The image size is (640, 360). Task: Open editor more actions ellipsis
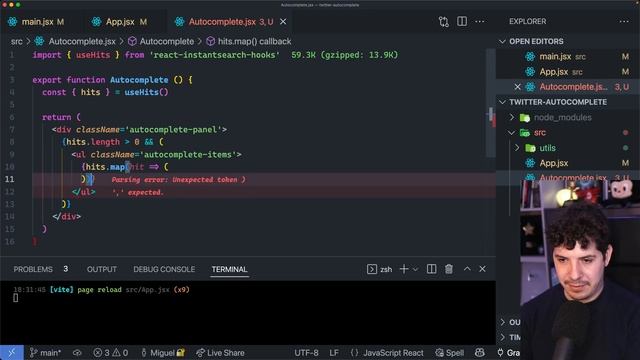click(x=480, y=22)
